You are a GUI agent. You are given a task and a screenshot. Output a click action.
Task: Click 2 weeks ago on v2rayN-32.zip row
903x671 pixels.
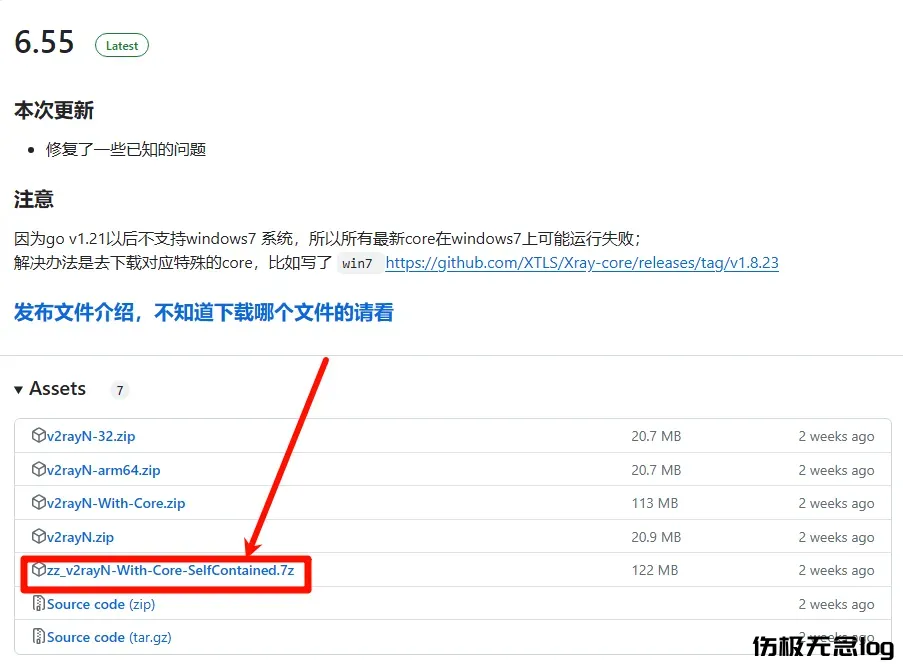(x=836, y=437)
